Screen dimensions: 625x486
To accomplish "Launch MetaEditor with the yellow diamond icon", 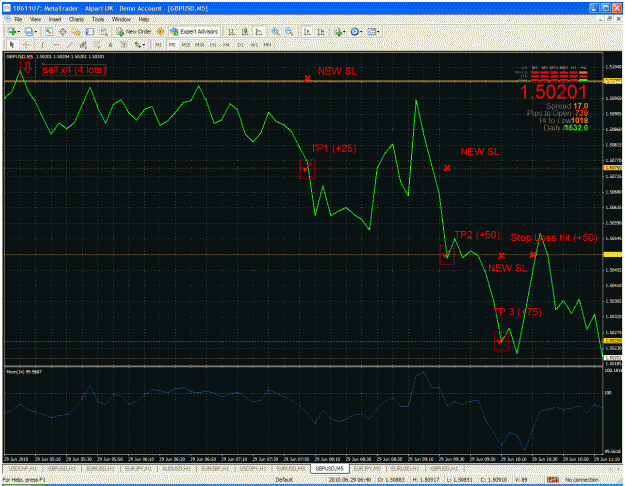I will click(160, 31).
